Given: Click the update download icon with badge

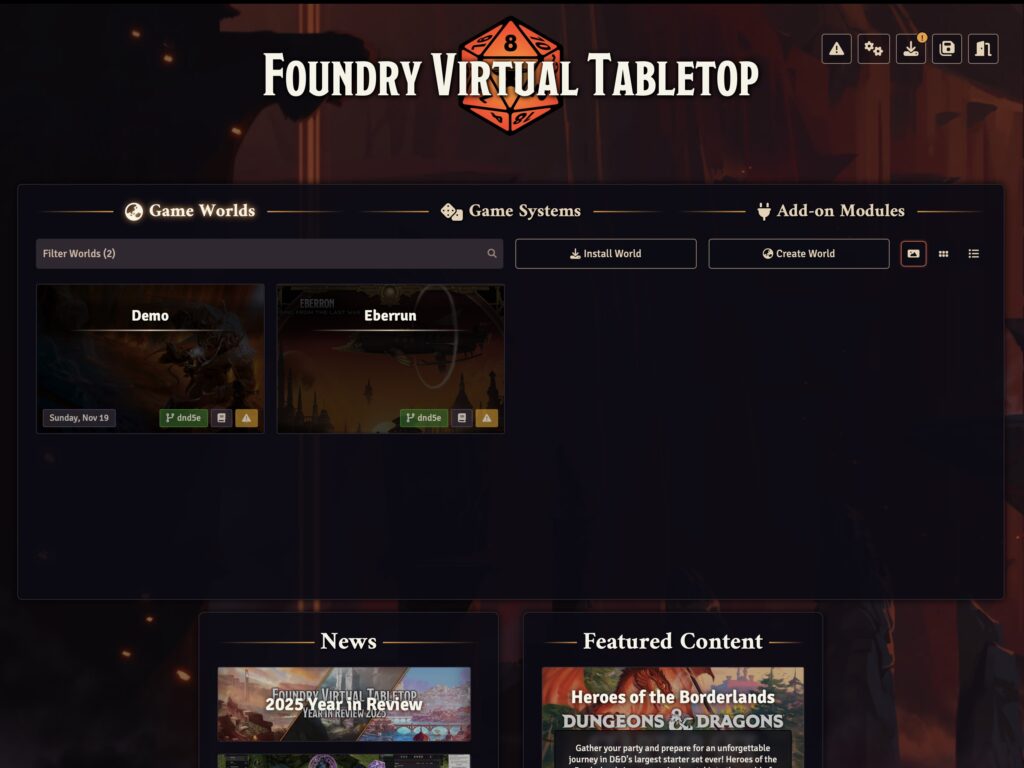Looking at the screenshot, I should tap(910, 49).
